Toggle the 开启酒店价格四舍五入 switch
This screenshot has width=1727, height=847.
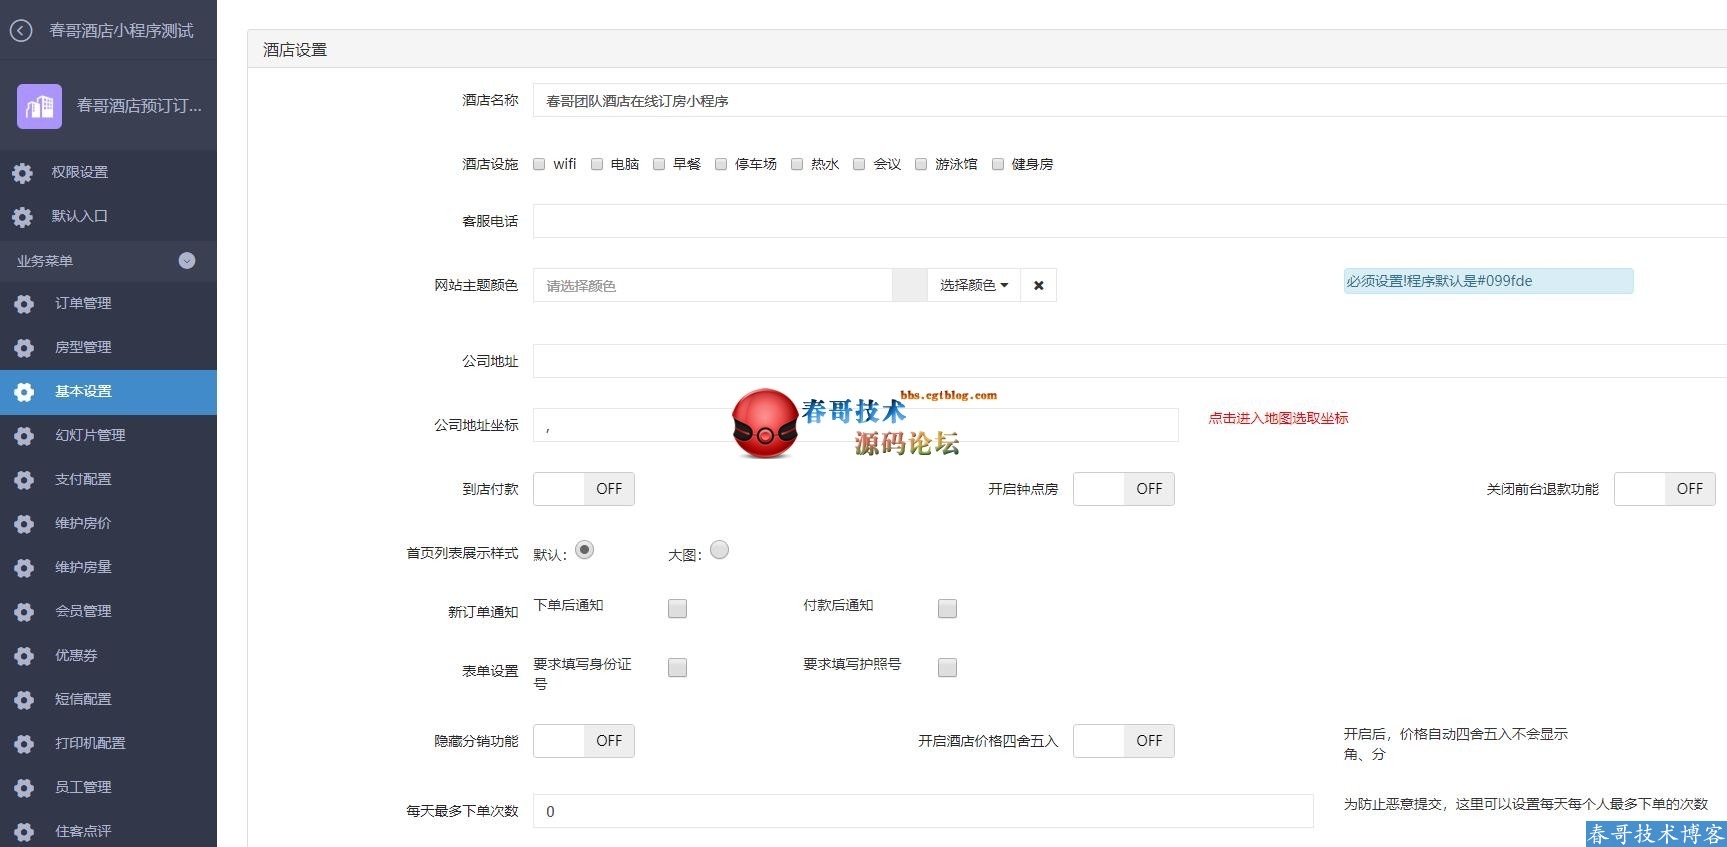click(x=1124, y=741)
